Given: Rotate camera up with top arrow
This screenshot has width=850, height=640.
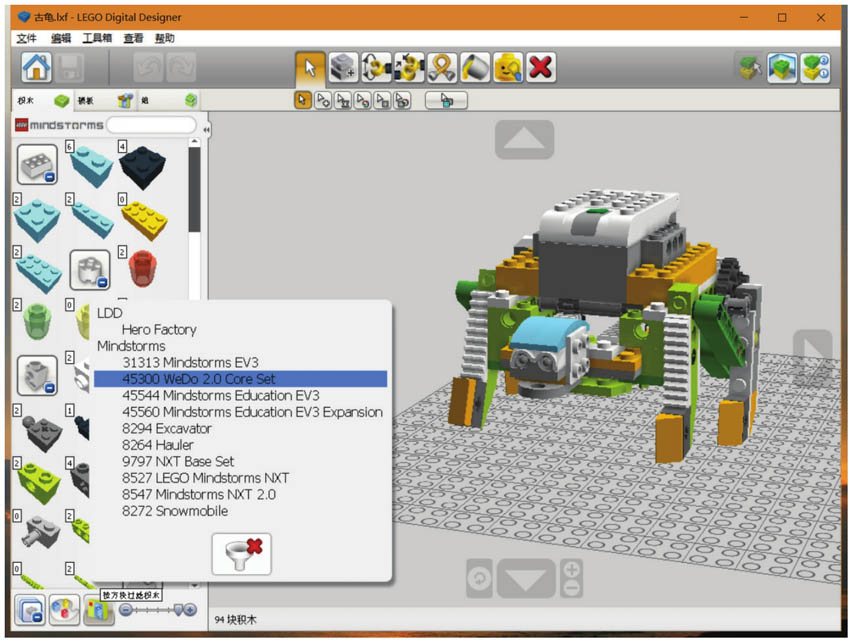Looking at the screenshot, I should point(524,140).
